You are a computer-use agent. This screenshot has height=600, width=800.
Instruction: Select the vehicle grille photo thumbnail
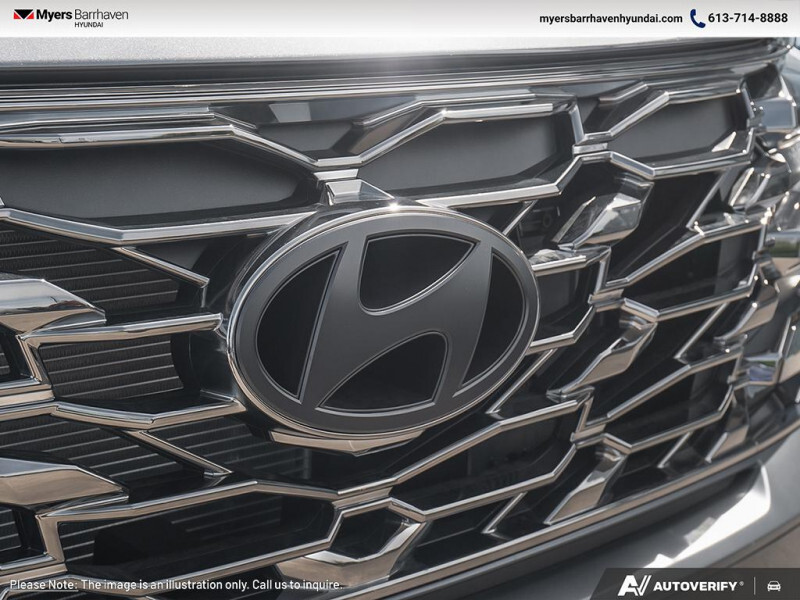click(x=400, y=300)
